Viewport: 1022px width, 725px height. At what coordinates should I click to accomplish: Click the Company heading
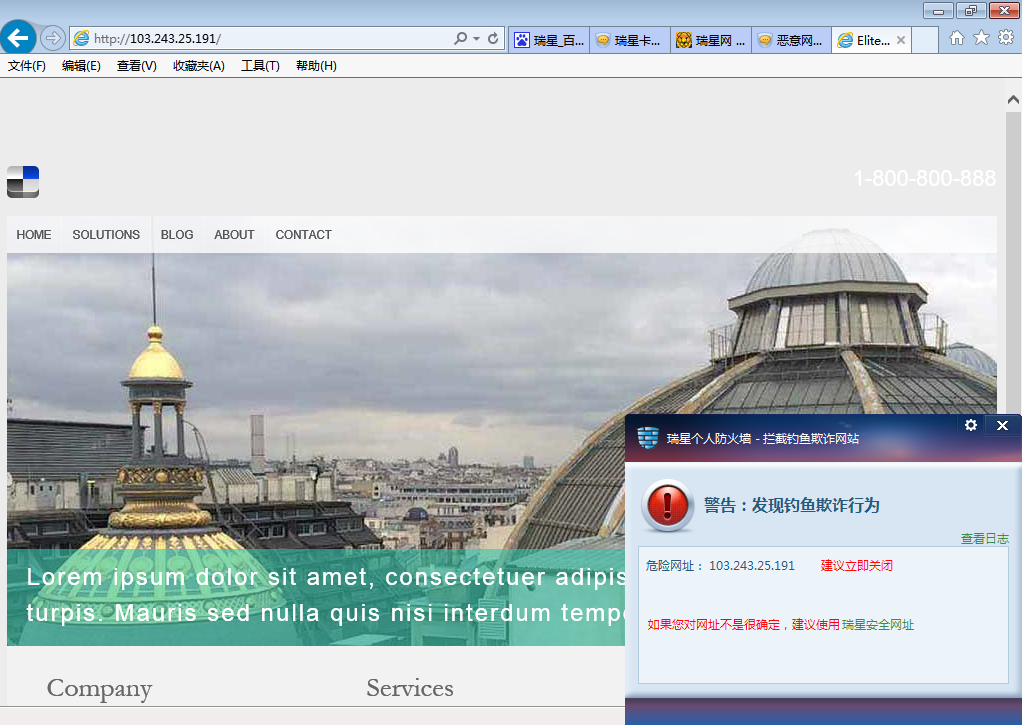[x=100, y=688]
